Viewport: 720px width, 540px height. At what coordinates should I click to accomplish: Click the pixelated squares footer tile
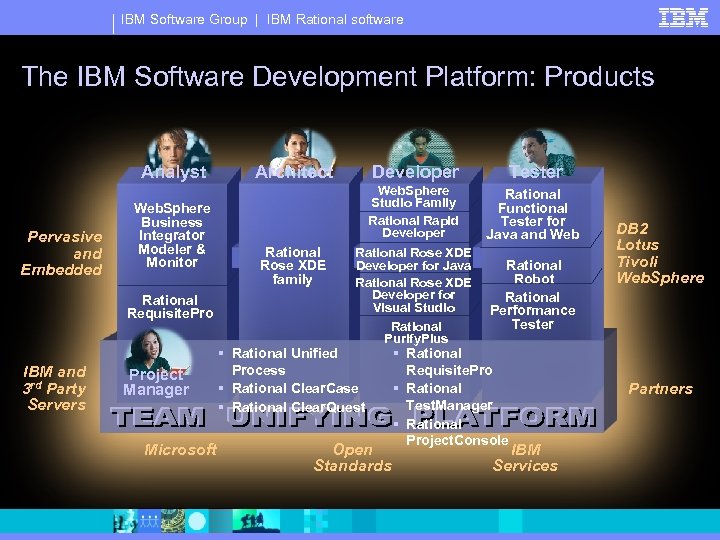[x=316, y=521]
